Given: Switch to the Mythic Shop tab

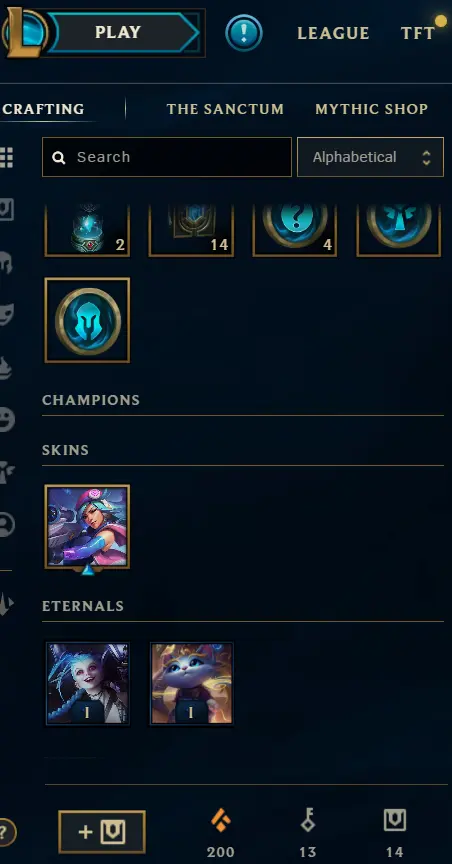Looking at the screenshot, I should [372, 109].
